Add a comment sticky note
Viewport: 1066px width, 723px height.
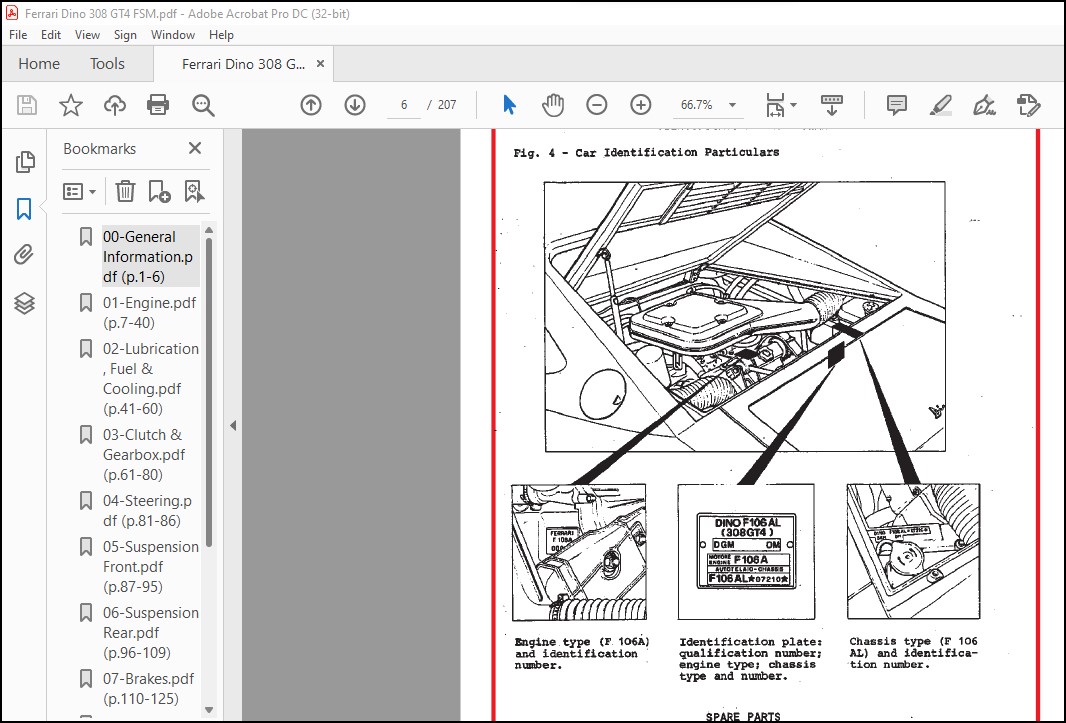pos(897,105)
